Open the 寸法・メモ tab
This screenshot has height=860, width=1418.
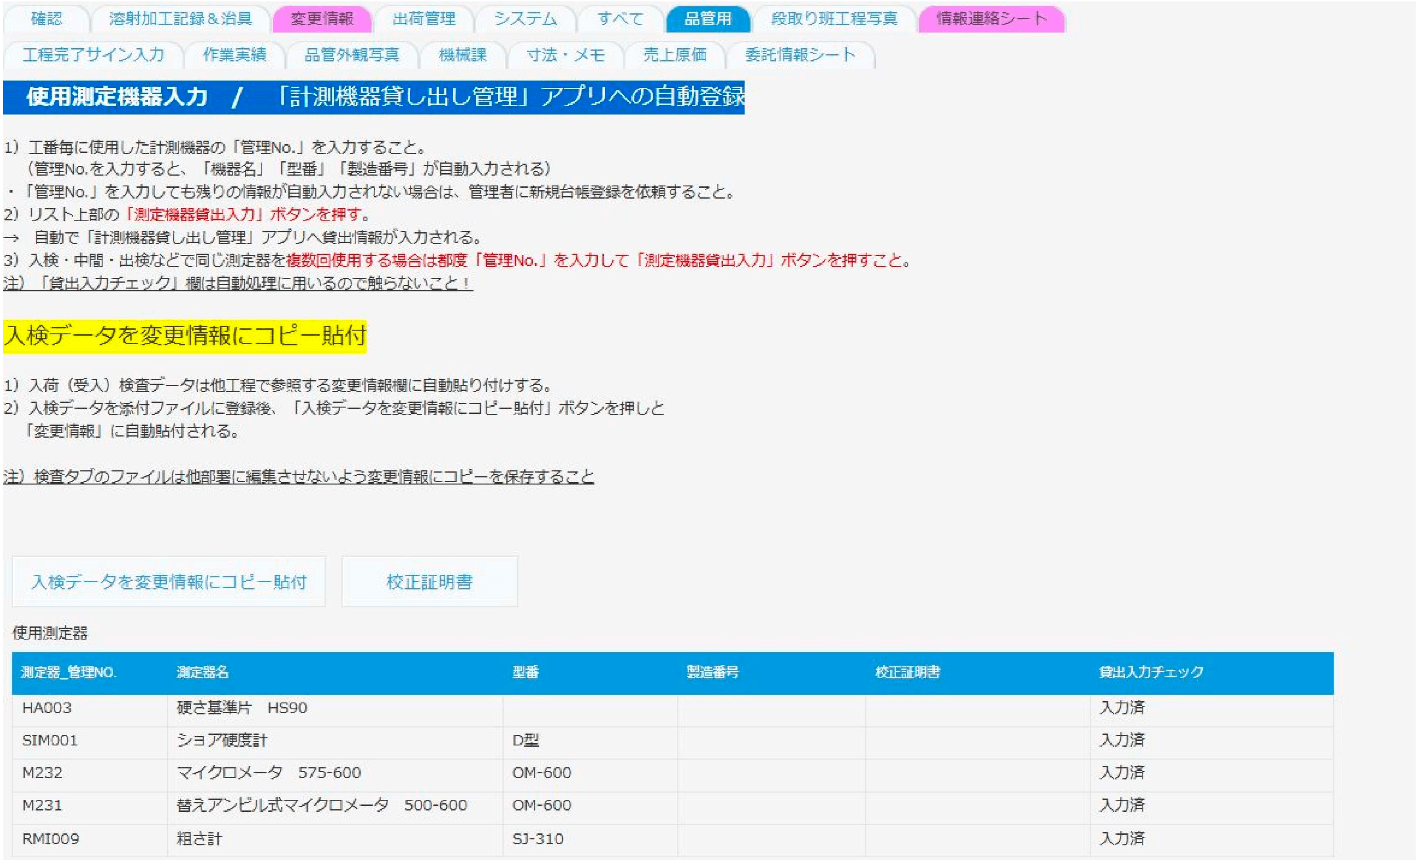[566, 55]
